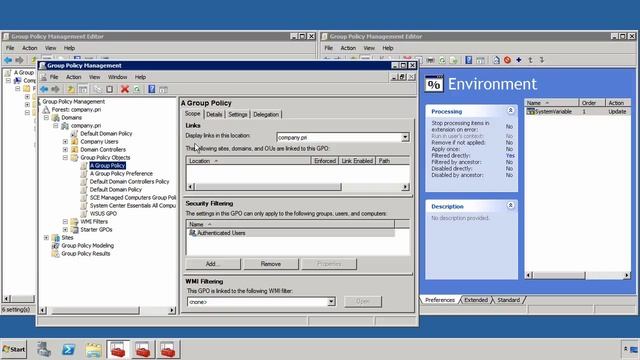The image size is (640, 360).
Task: Sort by the Location column header
Action: click(x=248, y=161)
